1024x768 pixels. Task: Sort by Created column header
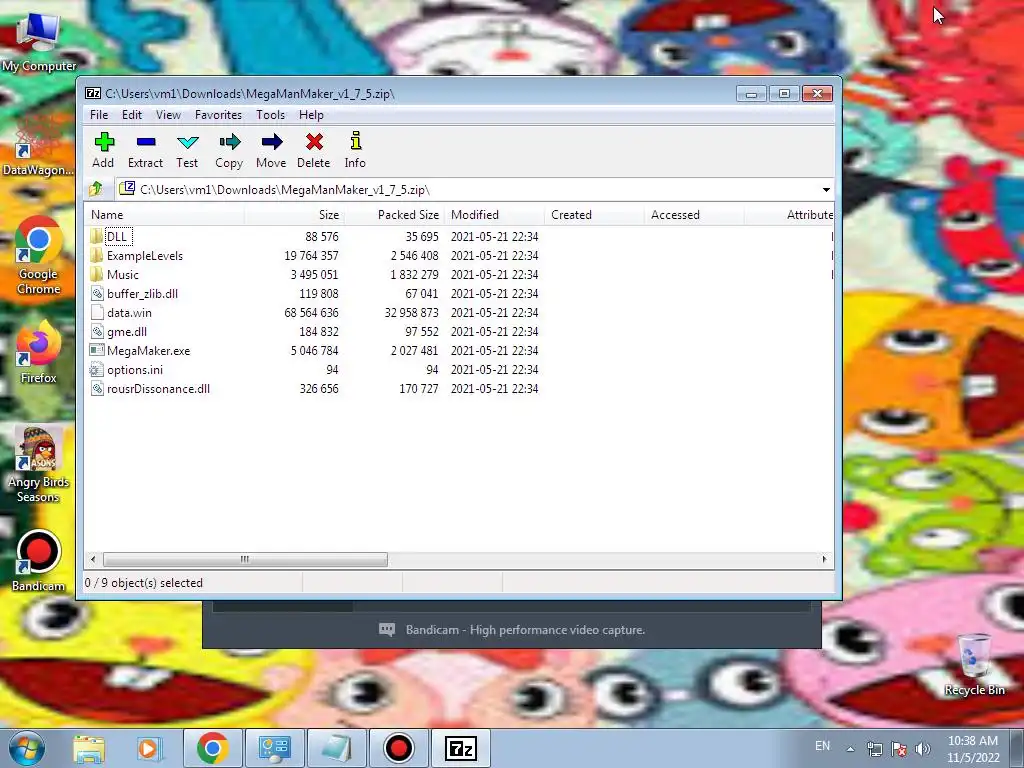pos(594,215)
